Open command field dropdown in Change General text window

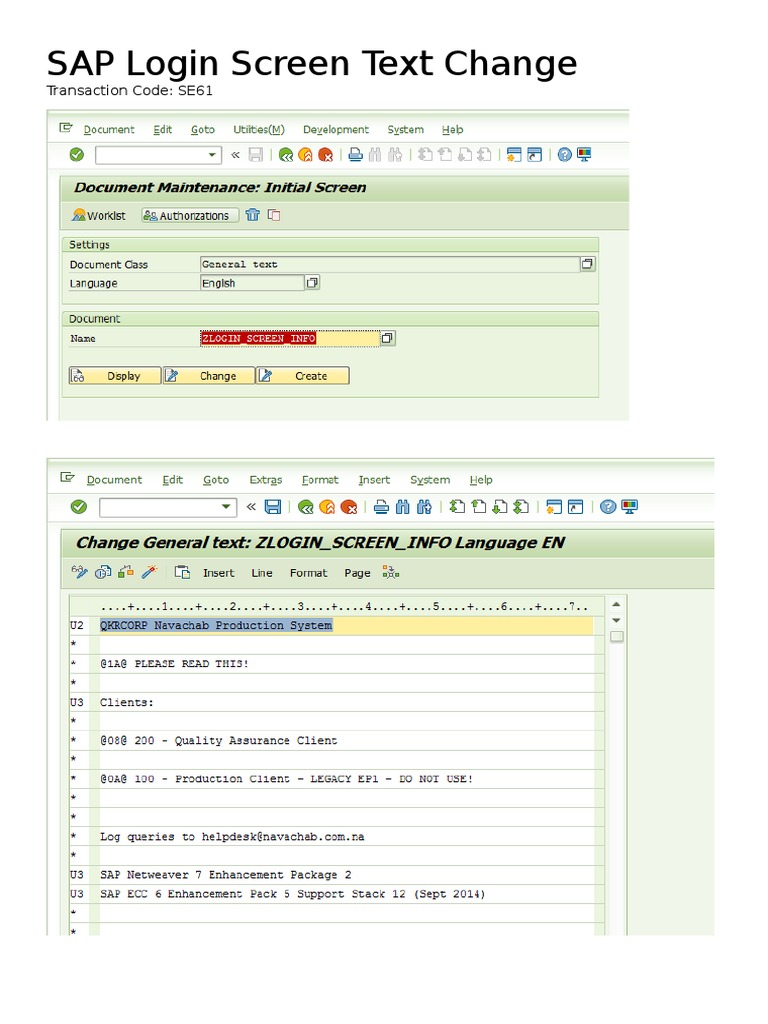point(226,507)
